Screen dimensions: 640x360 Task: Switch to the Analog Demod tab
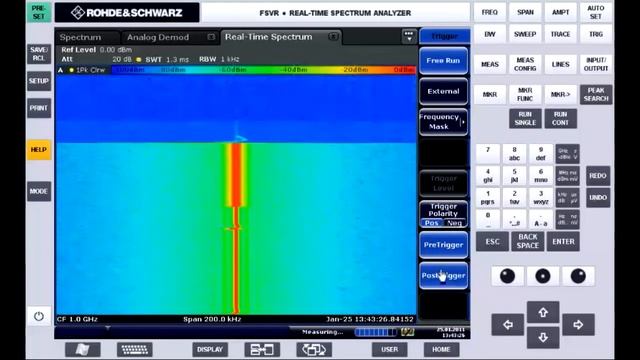coord(158,37)
